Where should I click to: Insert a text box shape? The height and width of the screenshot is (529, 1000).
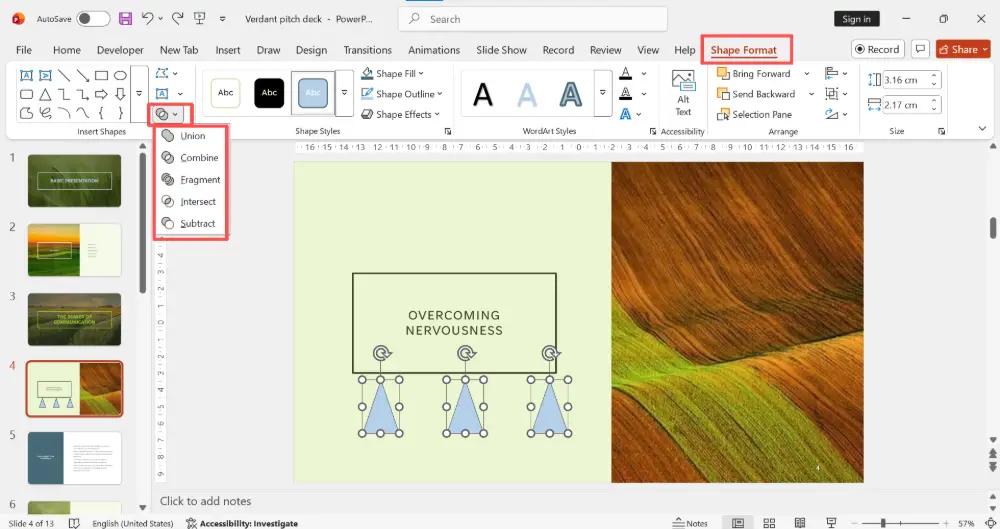(26, 75)
